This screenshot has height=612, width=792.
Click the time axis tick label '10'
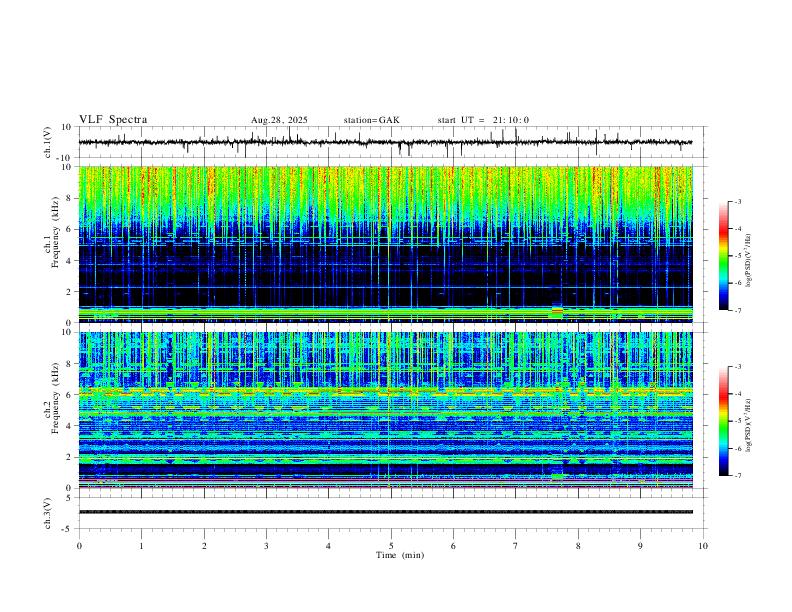[703, 546]
